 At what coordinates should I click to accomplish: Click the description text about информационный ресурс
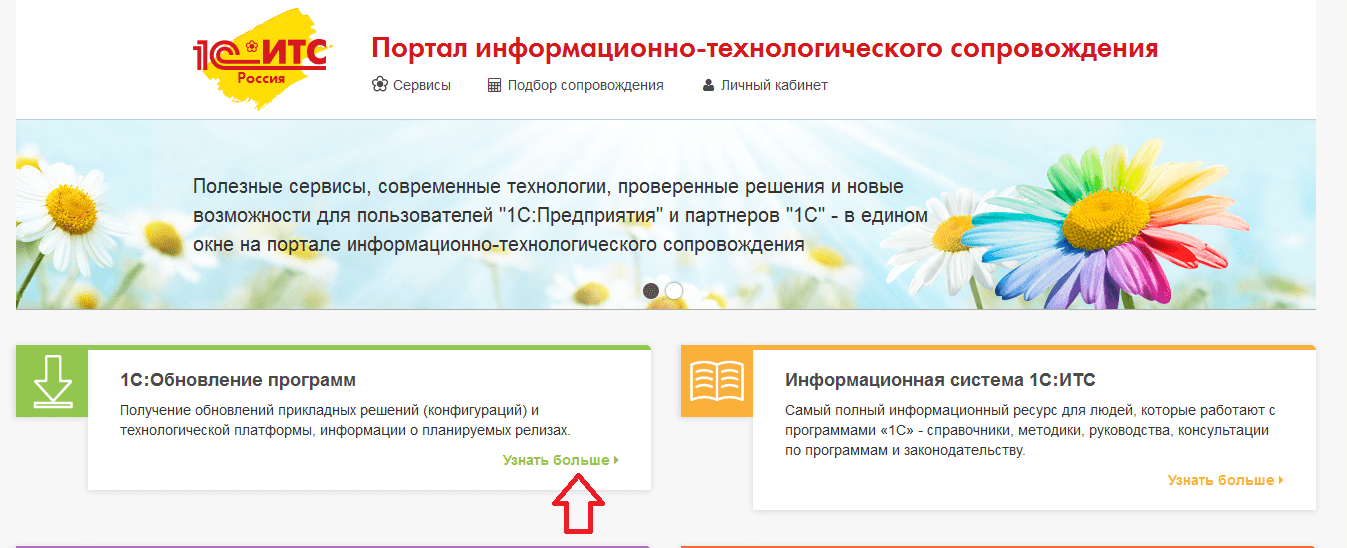click(1031, 430)
